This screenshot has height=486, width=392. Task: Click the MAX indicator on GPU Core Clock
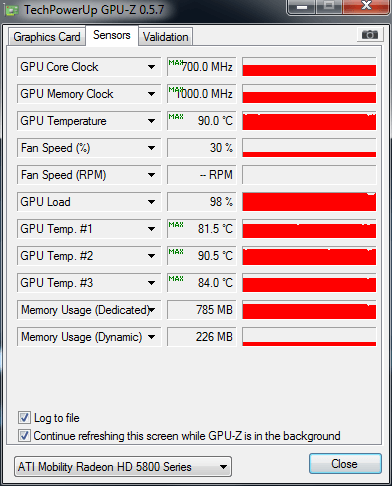pyautogui.click(x=176, y=62)
